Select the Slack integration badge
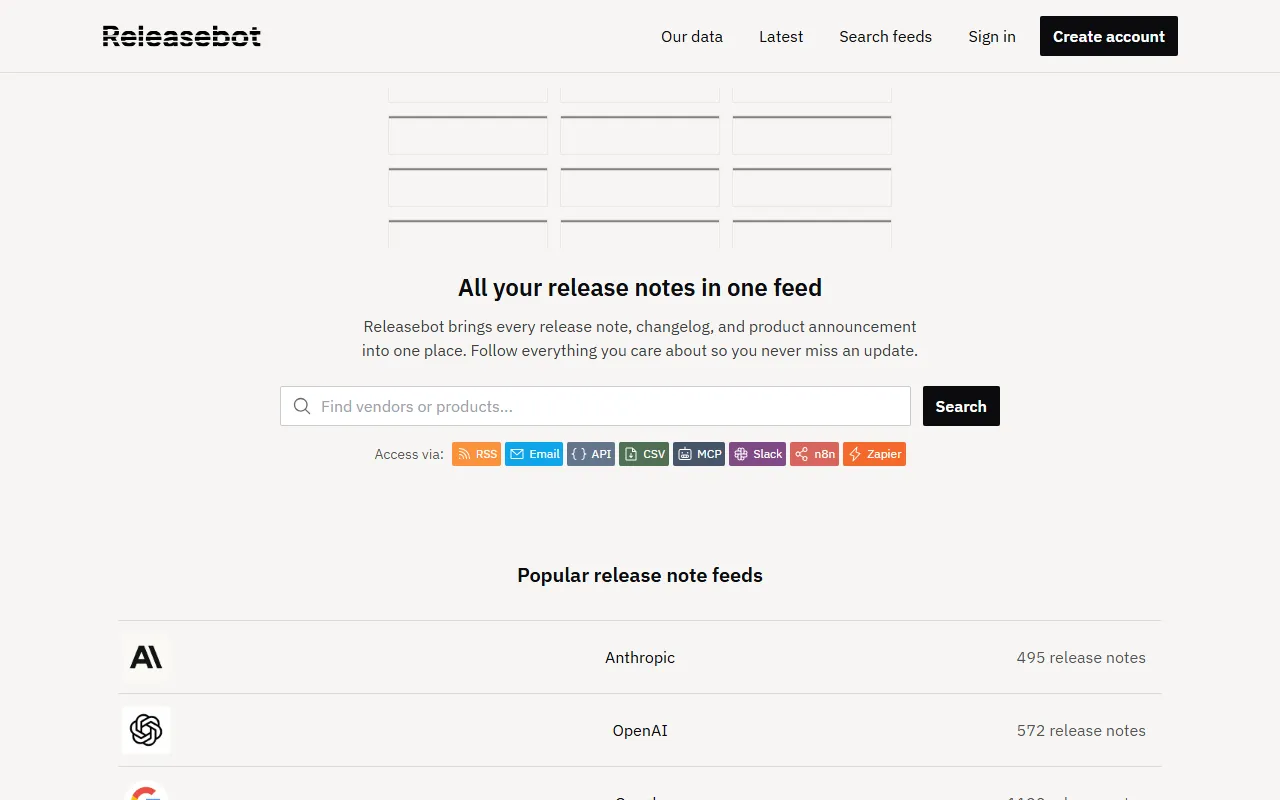 click(x=757, y=454)
